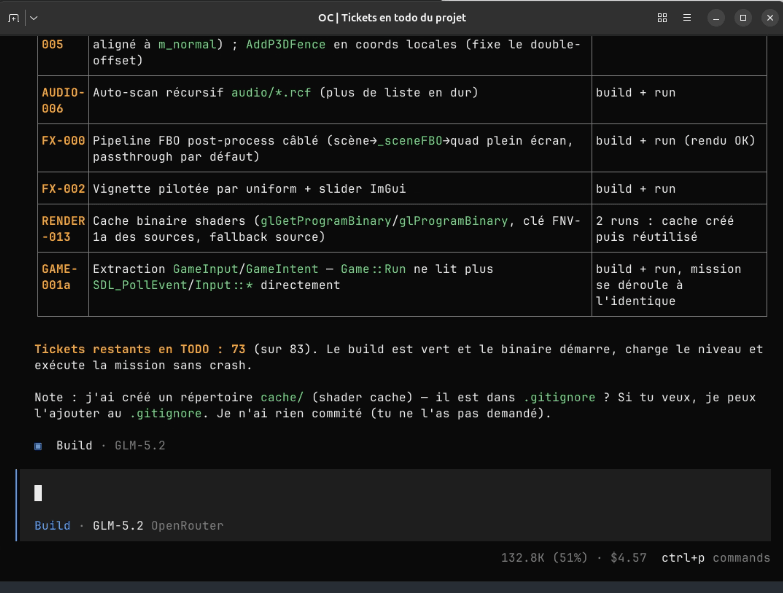This screenshot has height=593, width=783.
Task: Click the glProgramBinary code text
Action: (453, 221)
